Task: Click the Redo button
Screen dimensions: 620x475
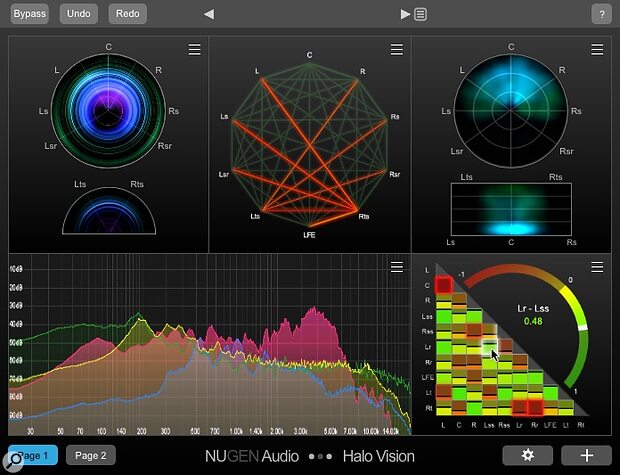Action: click(x=128, y=14)
